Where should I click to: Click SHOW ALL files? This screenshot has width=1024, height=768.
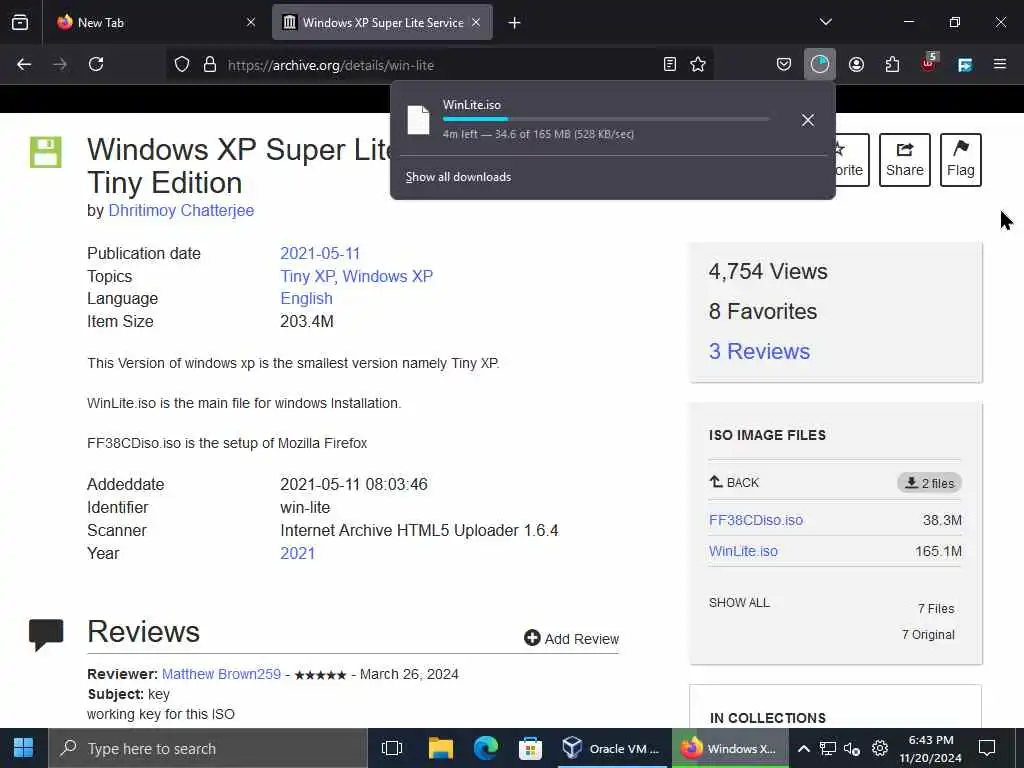point(739,603)
